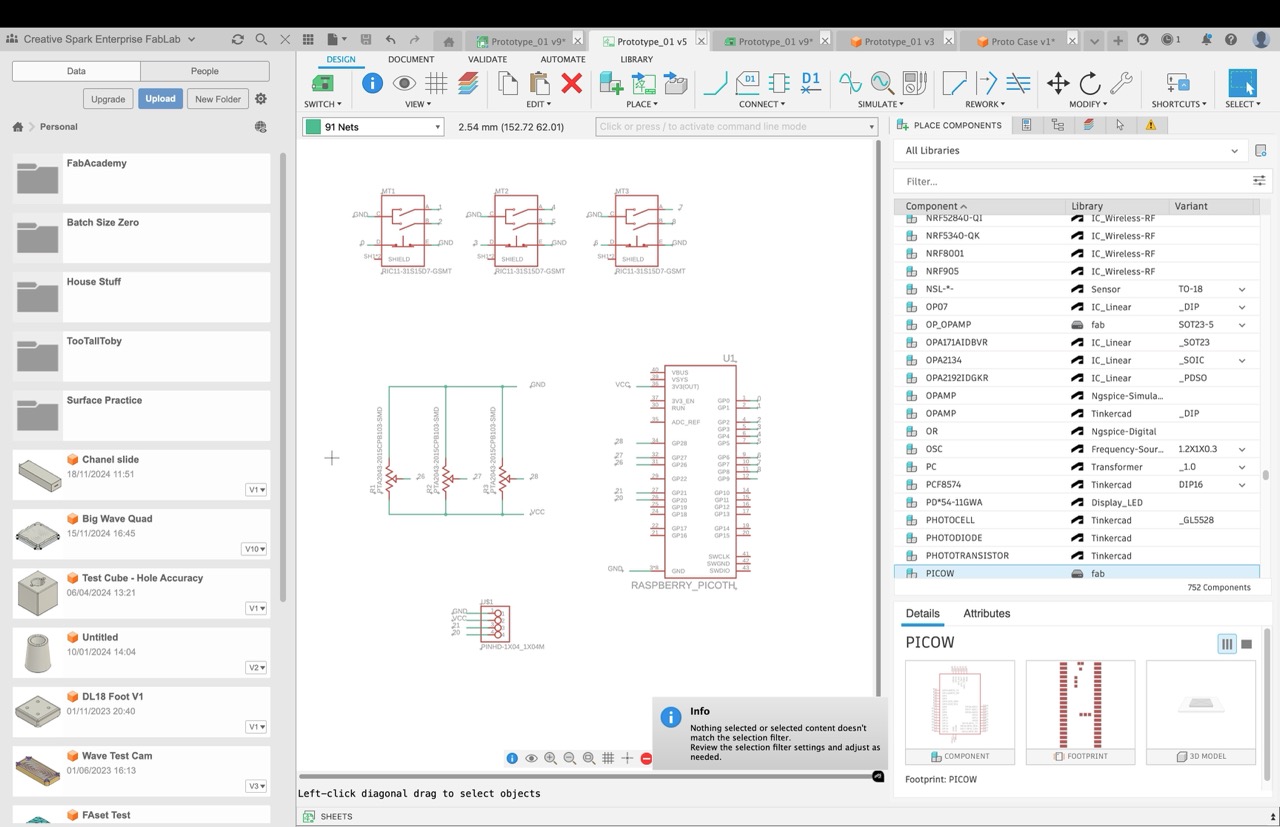Click the Undo arrow in the top toolbar

pos(390,40)
